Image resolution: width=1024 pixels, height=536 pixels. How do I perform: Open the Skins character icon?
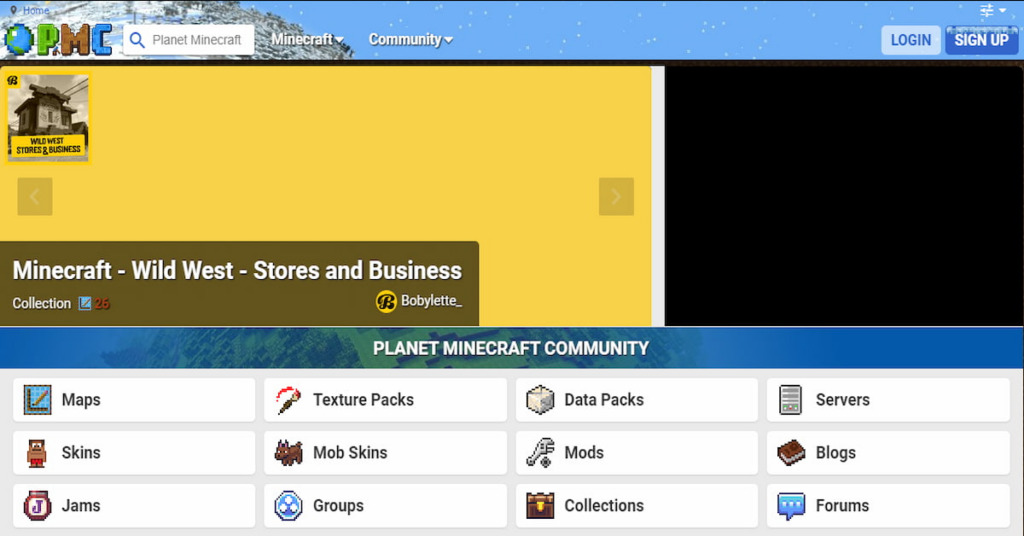[x=37, y=453]
